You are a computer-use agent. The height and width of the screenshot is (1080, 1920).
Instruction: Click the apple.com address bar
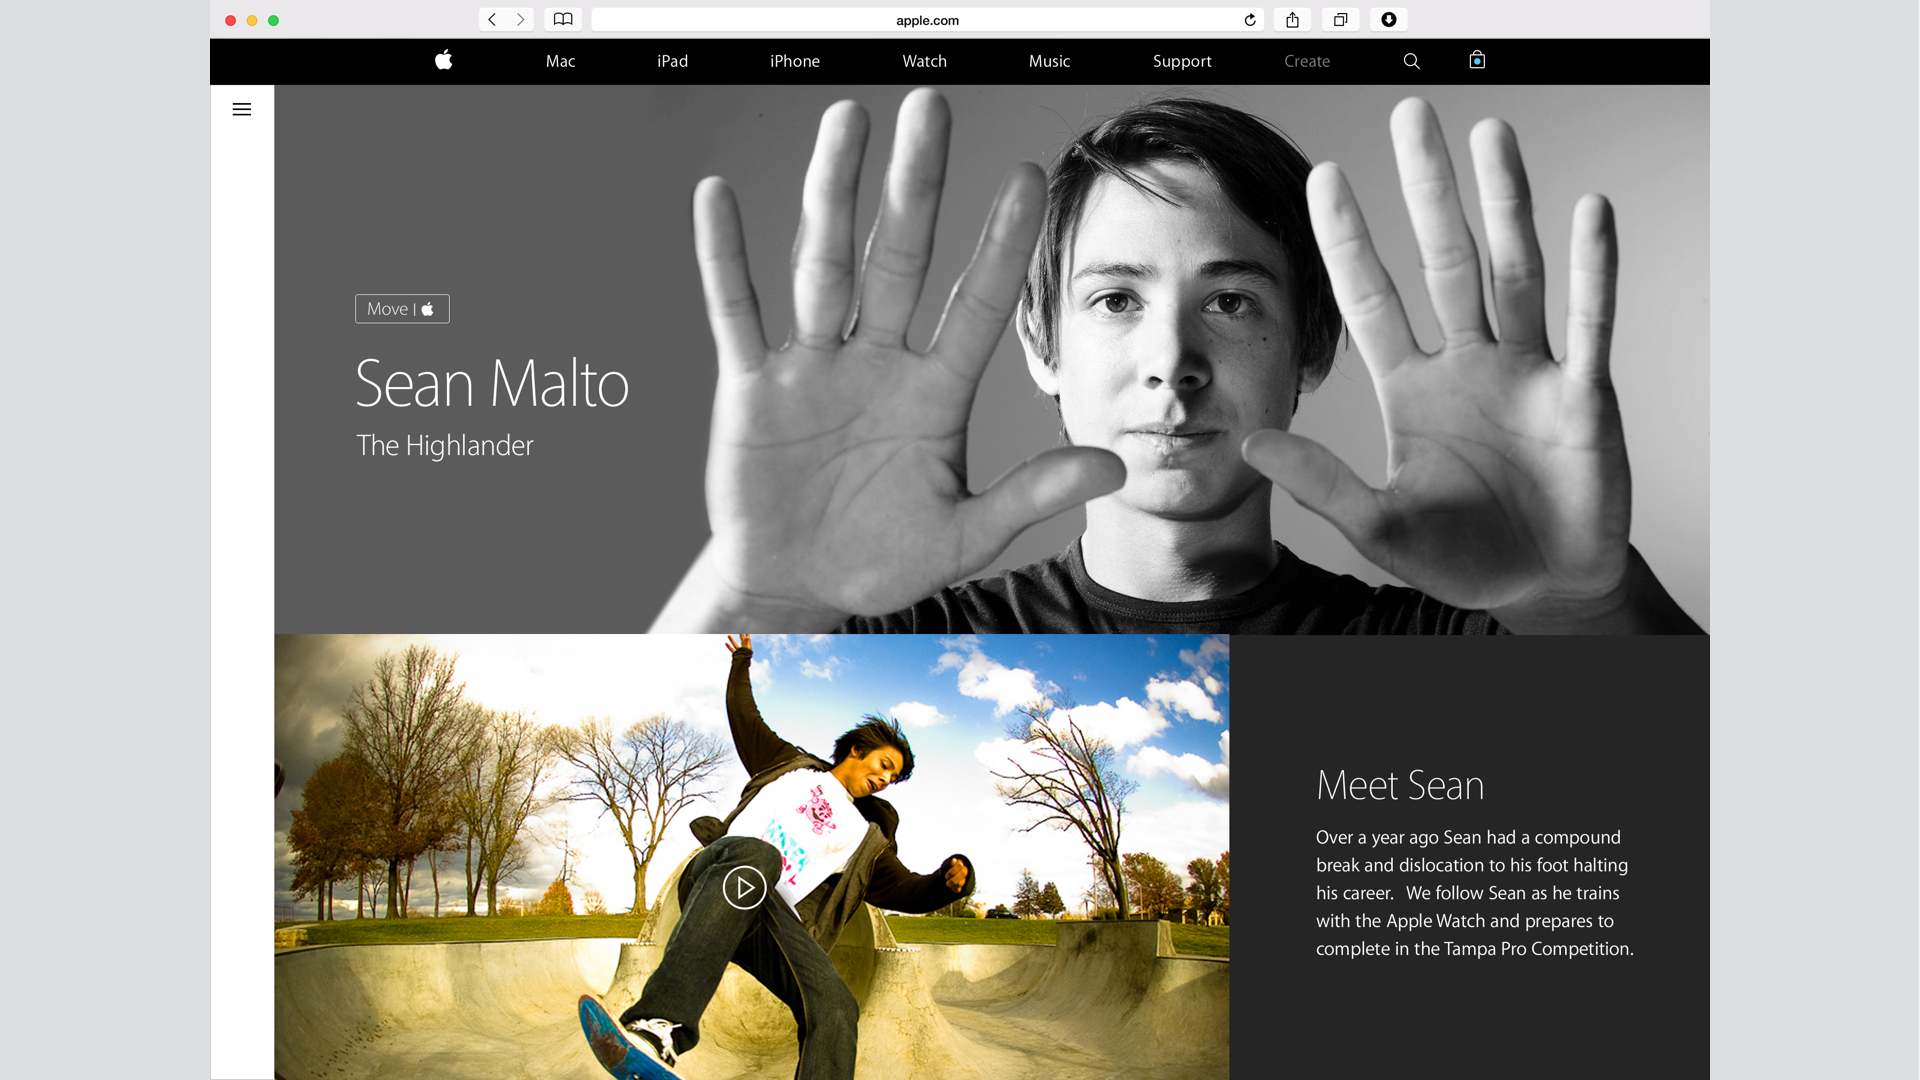927,20
